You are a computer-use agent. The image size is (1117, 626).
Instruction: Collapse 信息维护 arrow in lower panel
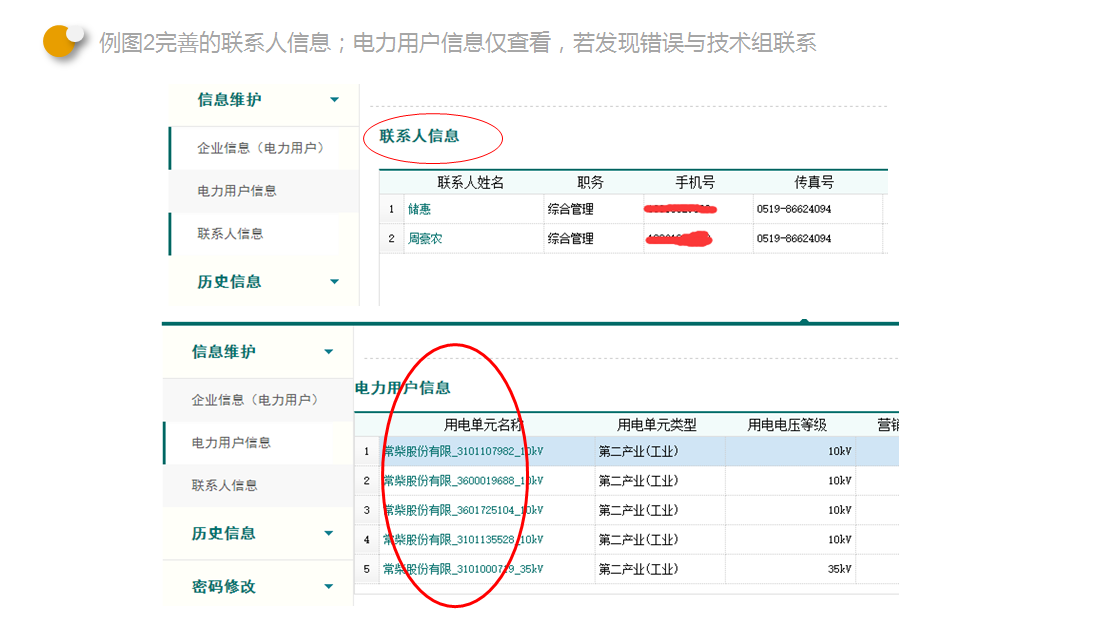329,352
